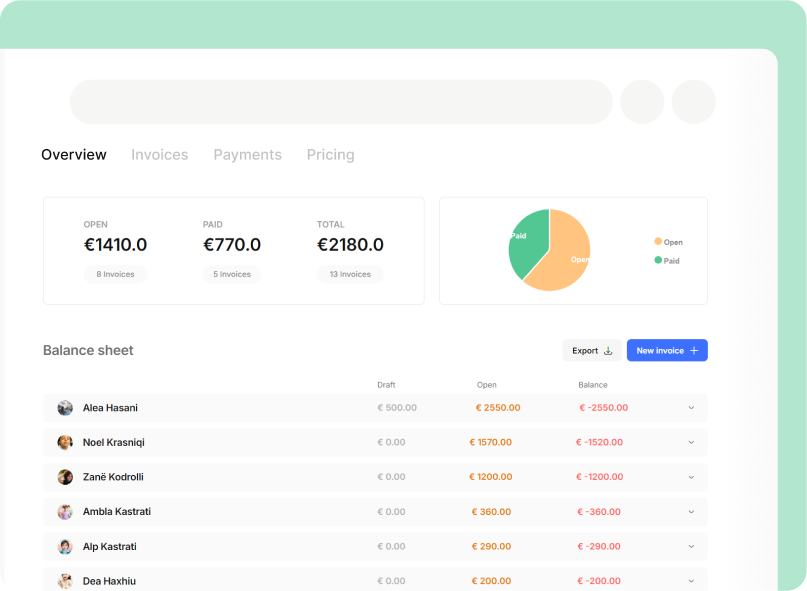Click the 8 Invoices pill under Open
Screen dimensions: 807x591
[115, 274]
